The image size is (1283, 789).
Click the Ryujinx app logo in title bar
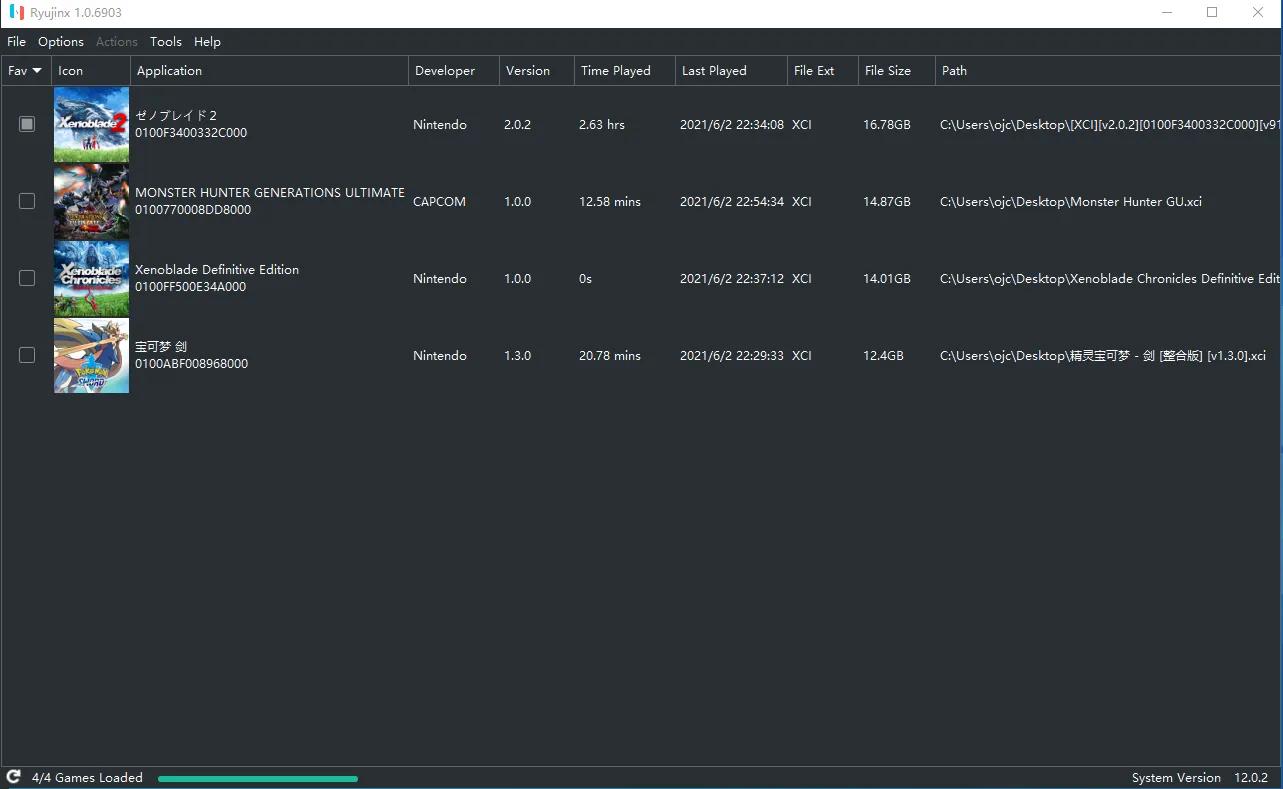(x=17, y=13)
